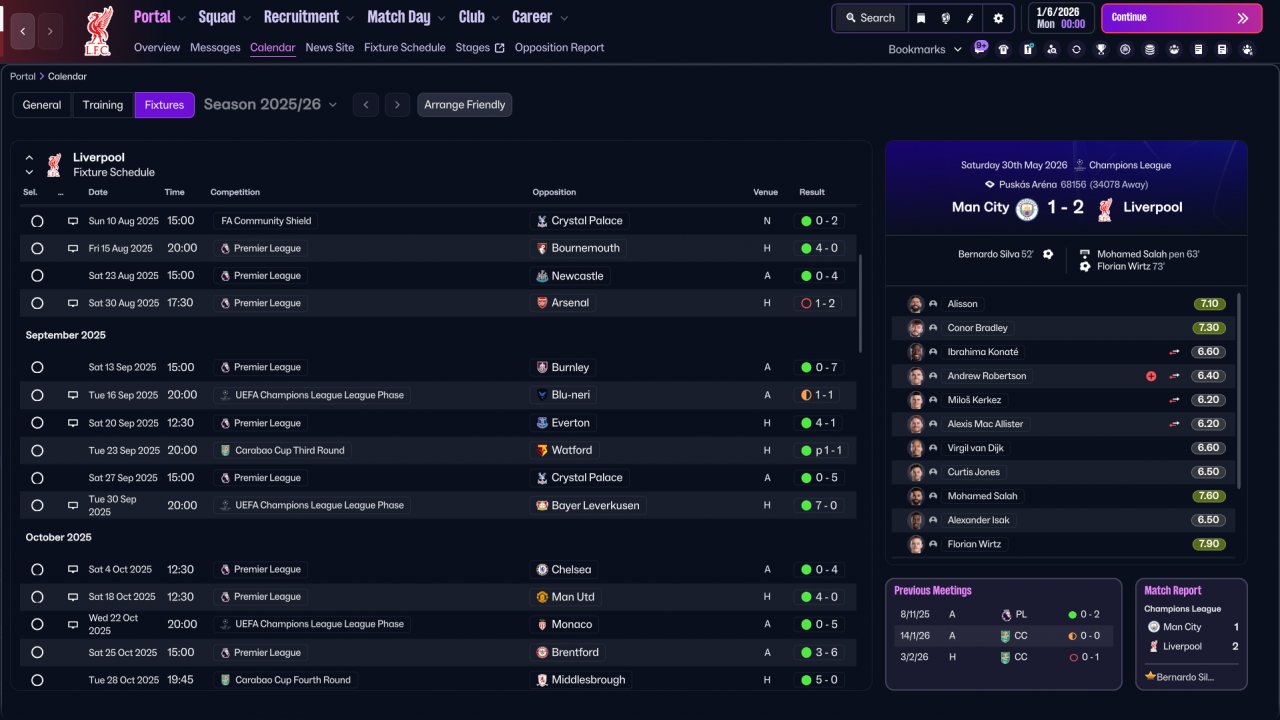The image size is (1280, 720).
Task: Expand the Squad menu dropdown arrow
Action: pyautogui.click(x=246, y=18)
